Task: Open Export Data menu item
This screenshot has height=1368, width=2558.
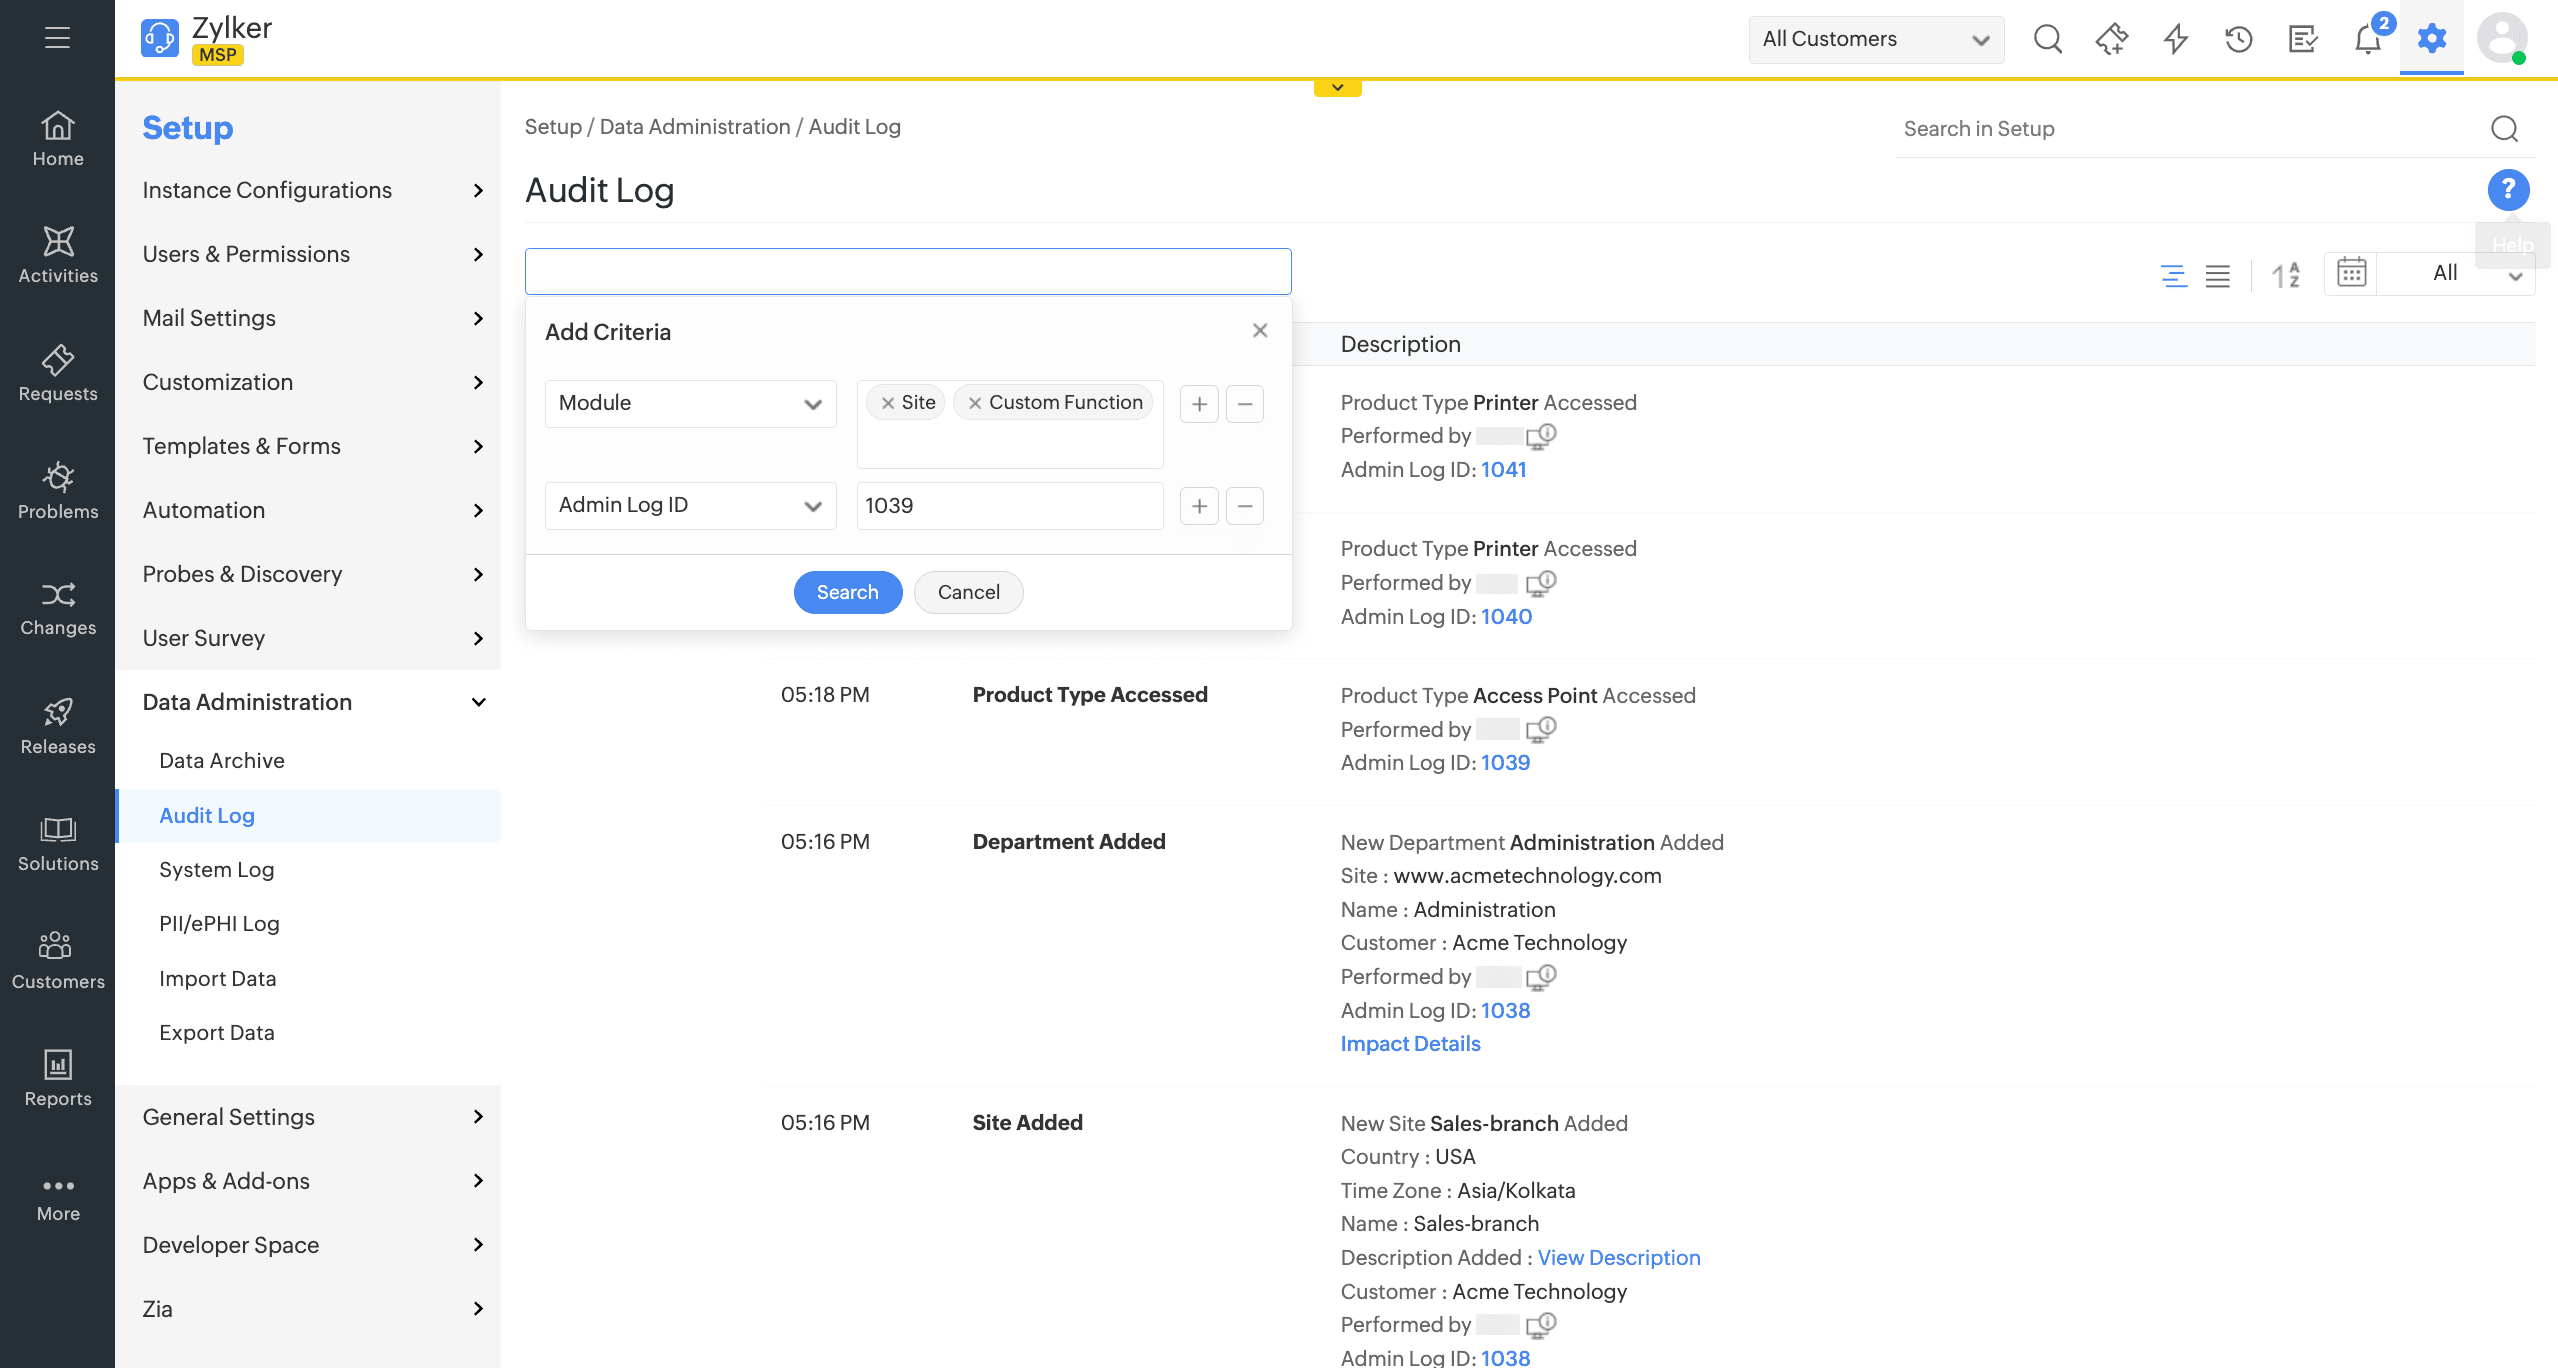Action: click(x=216, y=1032)
